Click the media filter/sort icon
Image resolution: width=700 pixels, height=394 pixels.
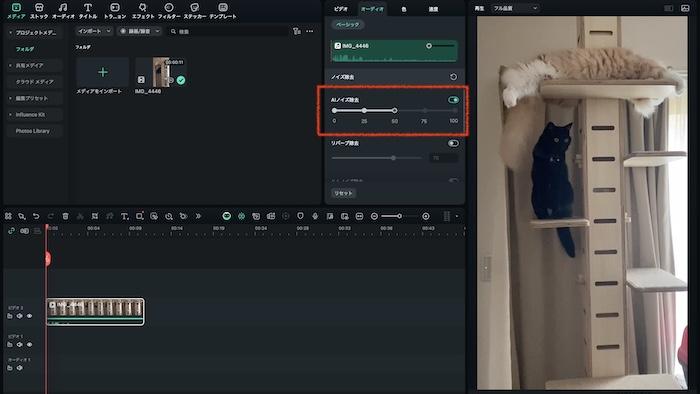pyautogui.click(x=297, y=31)
